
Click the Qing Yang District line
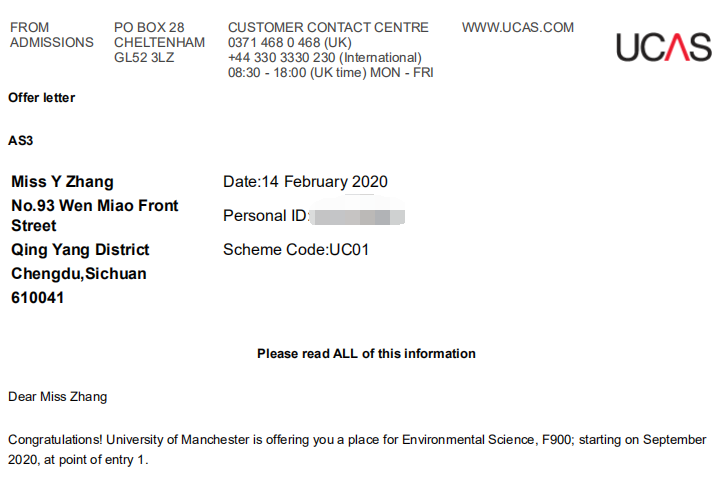coord(80,250)
